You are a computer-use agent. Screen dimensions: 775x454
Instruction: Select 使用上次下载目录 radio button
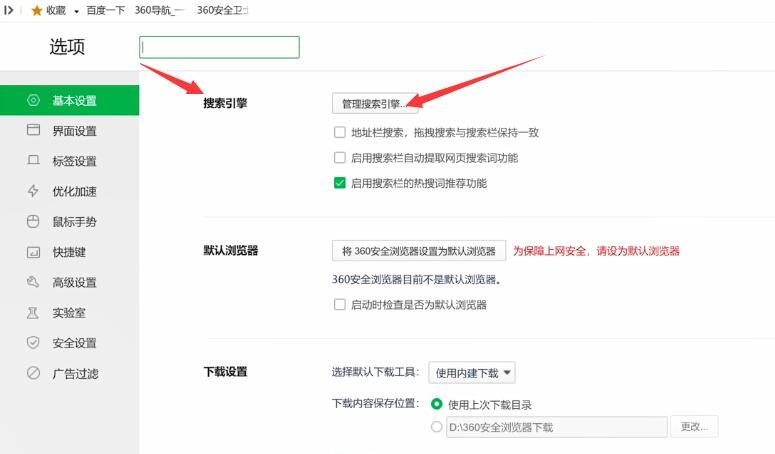(x=436, y=404)
